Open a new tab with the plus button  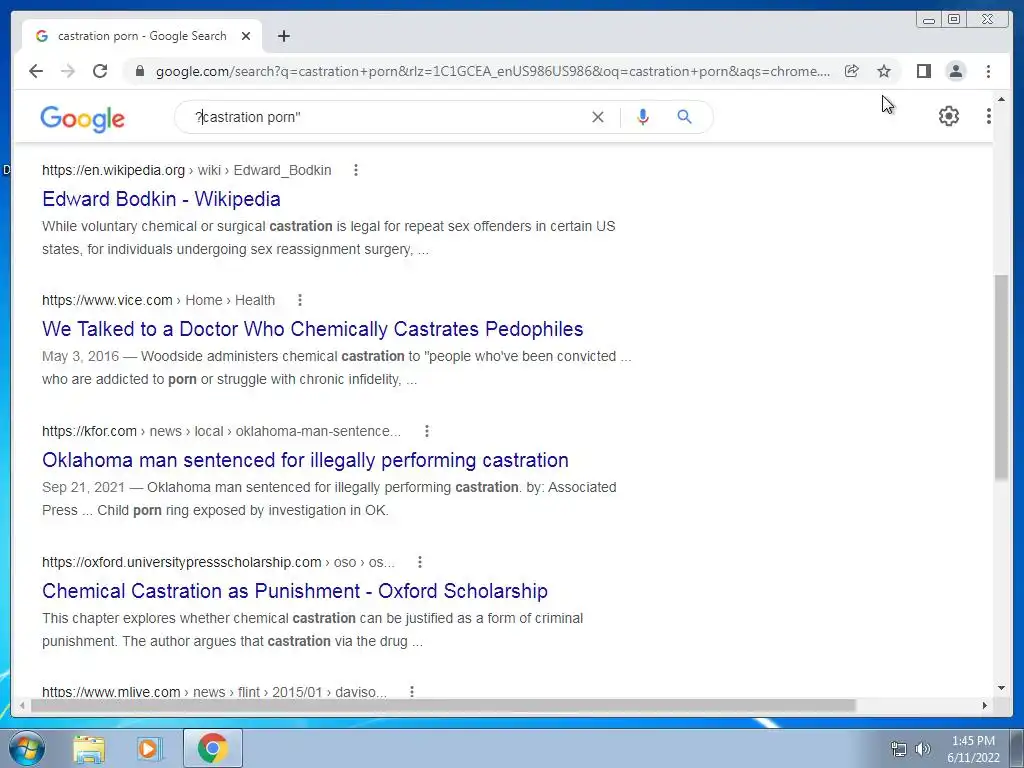[x=283, y=36]
